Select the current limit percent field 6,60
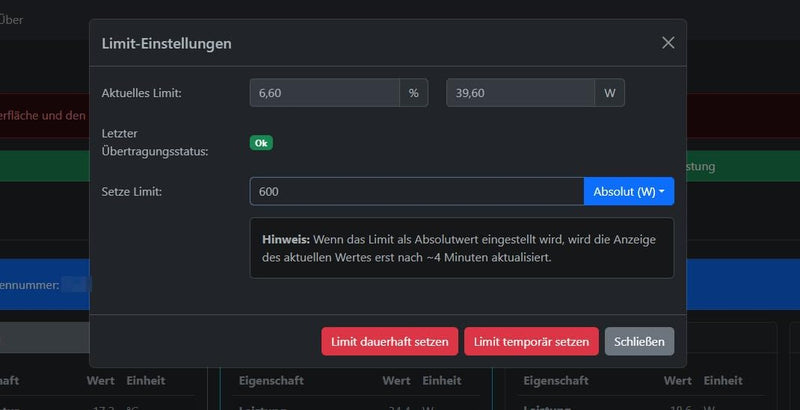800x410 pixels. [x=324, y=93]
